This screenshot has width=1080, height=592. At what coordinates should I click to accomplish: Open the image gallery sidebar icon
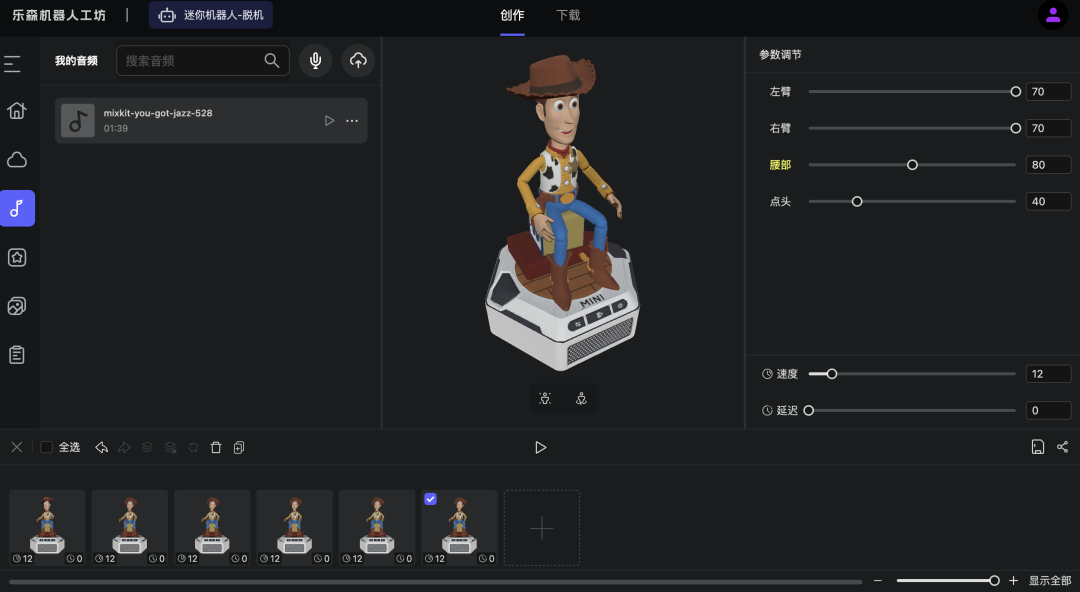17,306
